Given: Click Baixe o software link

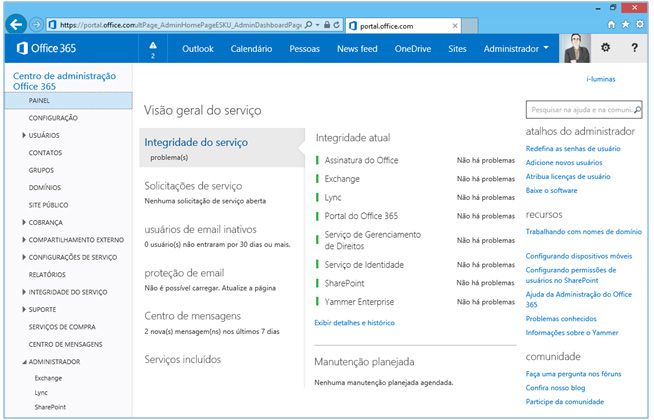Looking at the screenshot, I should 551,191.
